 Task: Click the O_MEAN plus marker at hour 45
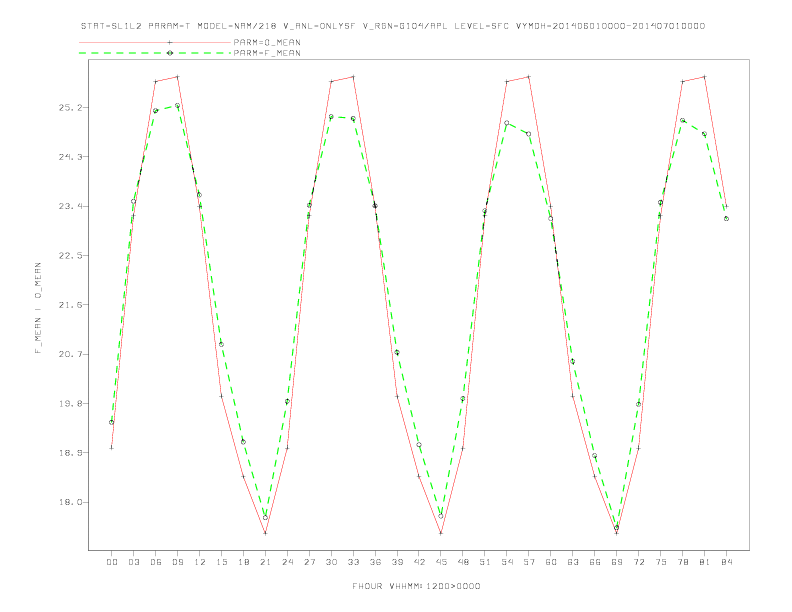[441, 533]
